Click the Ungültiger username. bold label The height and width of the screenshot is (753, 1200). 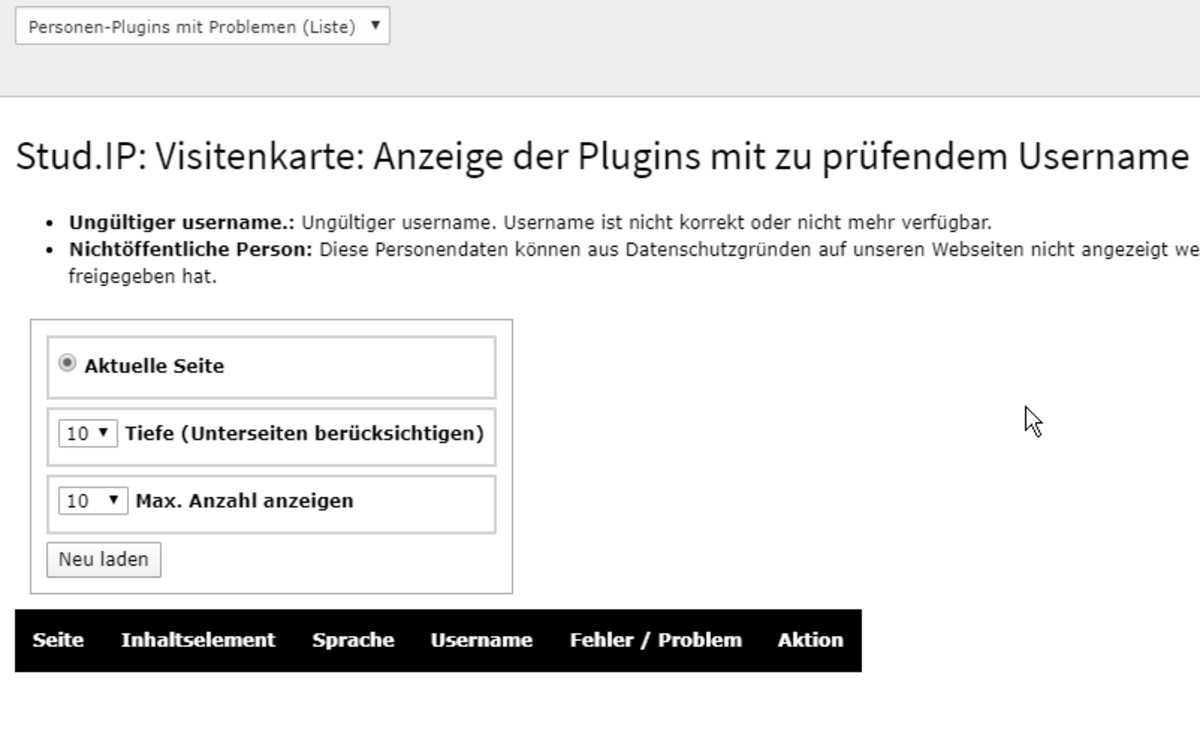tap(181, 223)
